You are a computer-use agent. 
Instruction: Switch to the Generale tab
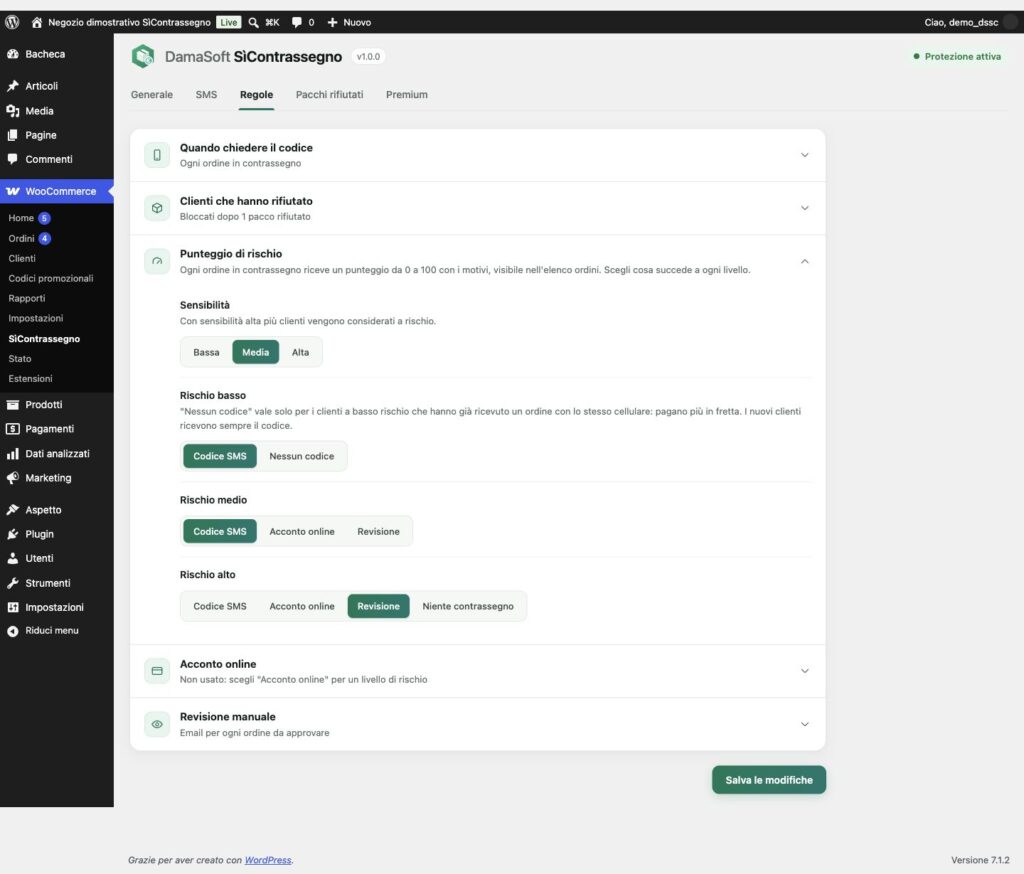coord(152,95)
